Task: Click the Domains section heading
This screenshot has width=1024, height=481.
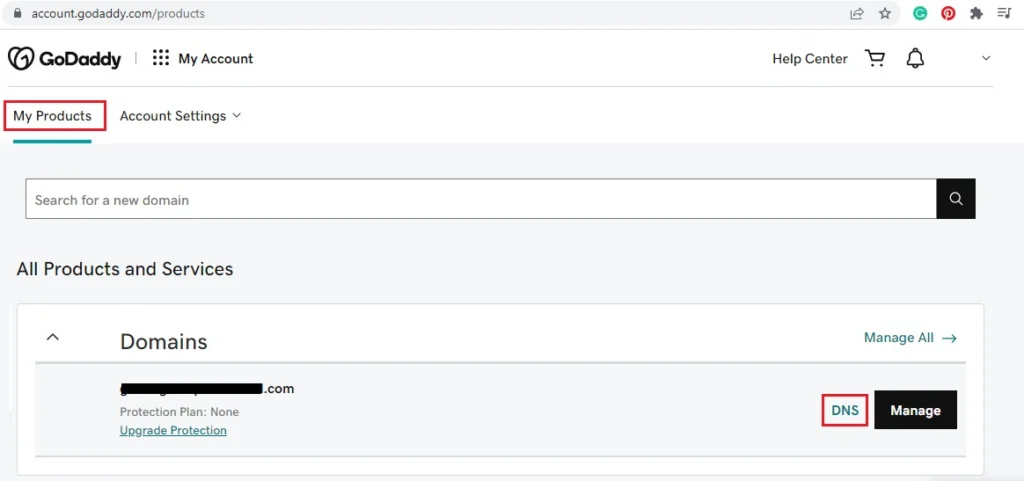Action: [163, 341]
